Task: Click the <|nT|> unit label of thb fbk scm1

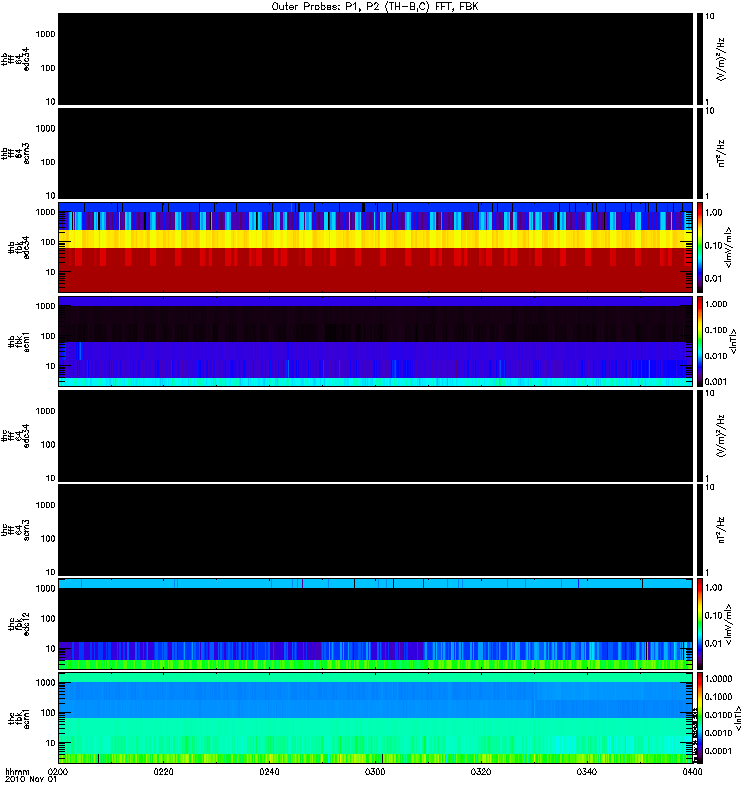Action: pos(734,342)
